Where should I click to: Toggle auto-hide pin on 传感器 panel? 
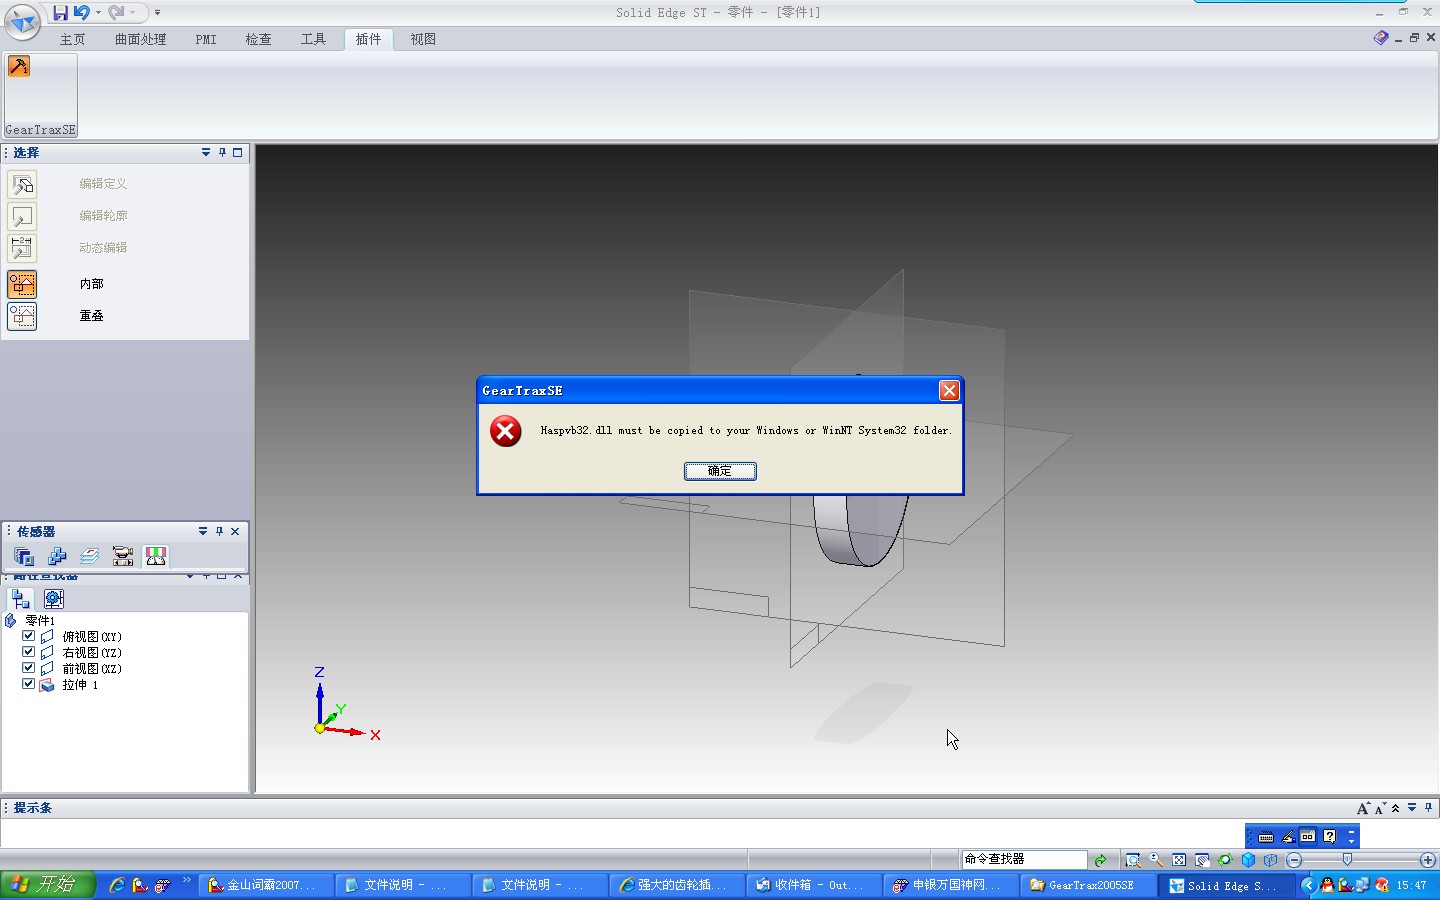(x=219, y=531)
